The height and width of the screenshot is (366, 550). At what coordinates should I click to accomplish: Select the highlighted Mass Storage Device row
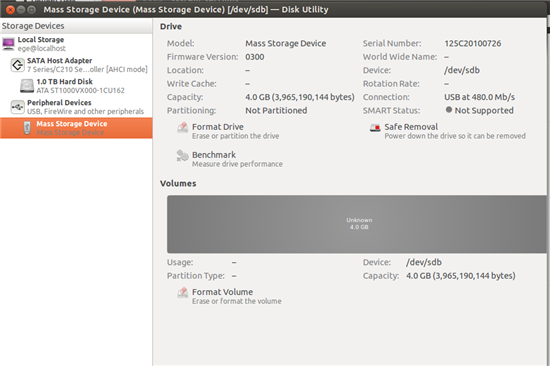[x=76, y=128]
